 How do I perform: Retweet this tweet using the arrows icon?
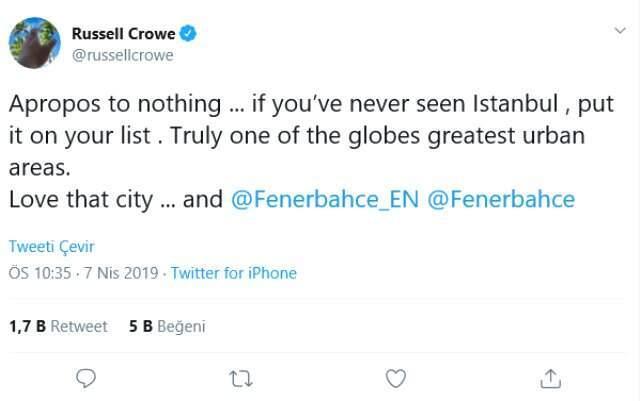pyautogui.click(x=241, y=378)
